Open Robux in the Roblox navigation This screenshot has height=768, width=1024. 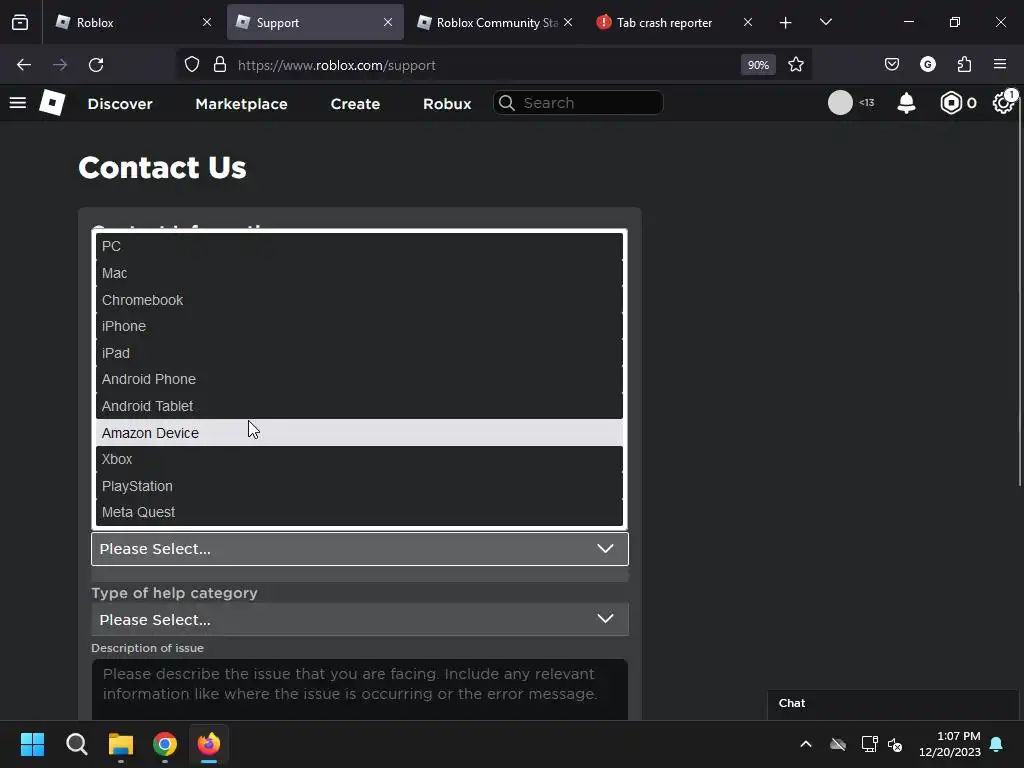point(447,103)
